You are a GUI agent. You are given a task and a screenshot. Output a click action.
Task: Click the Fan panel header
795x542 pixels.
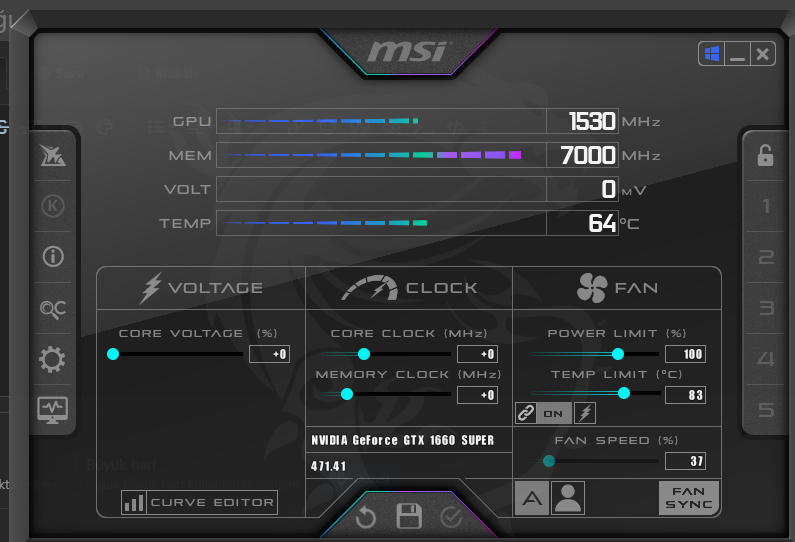coord(617,288)
